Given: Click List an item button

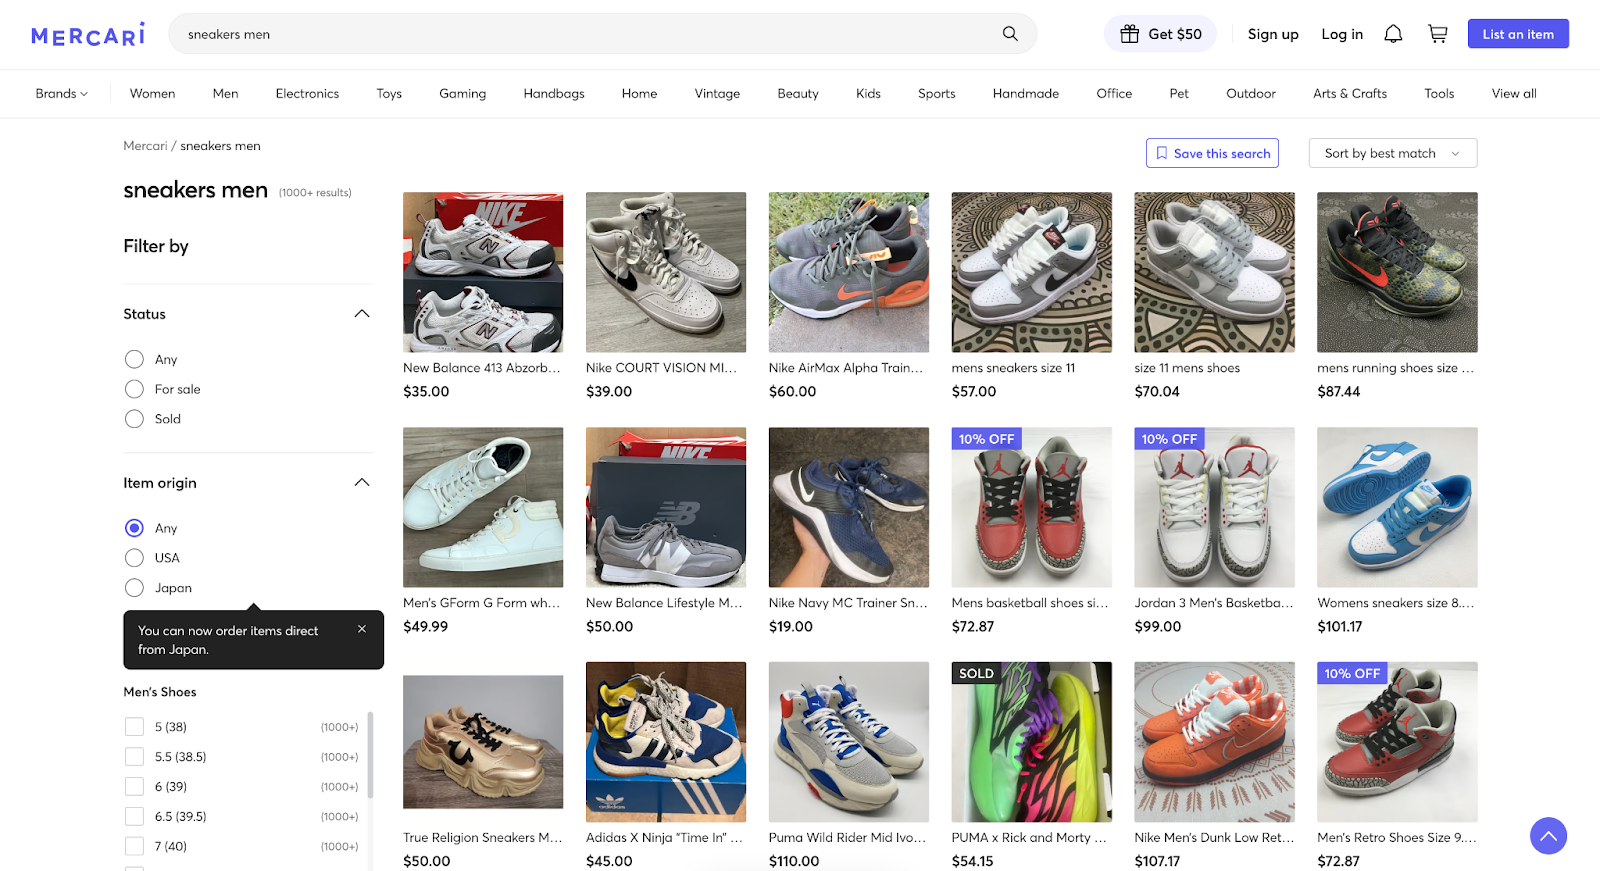Looking at the screenshot, I should click(x=1518, y=34).
